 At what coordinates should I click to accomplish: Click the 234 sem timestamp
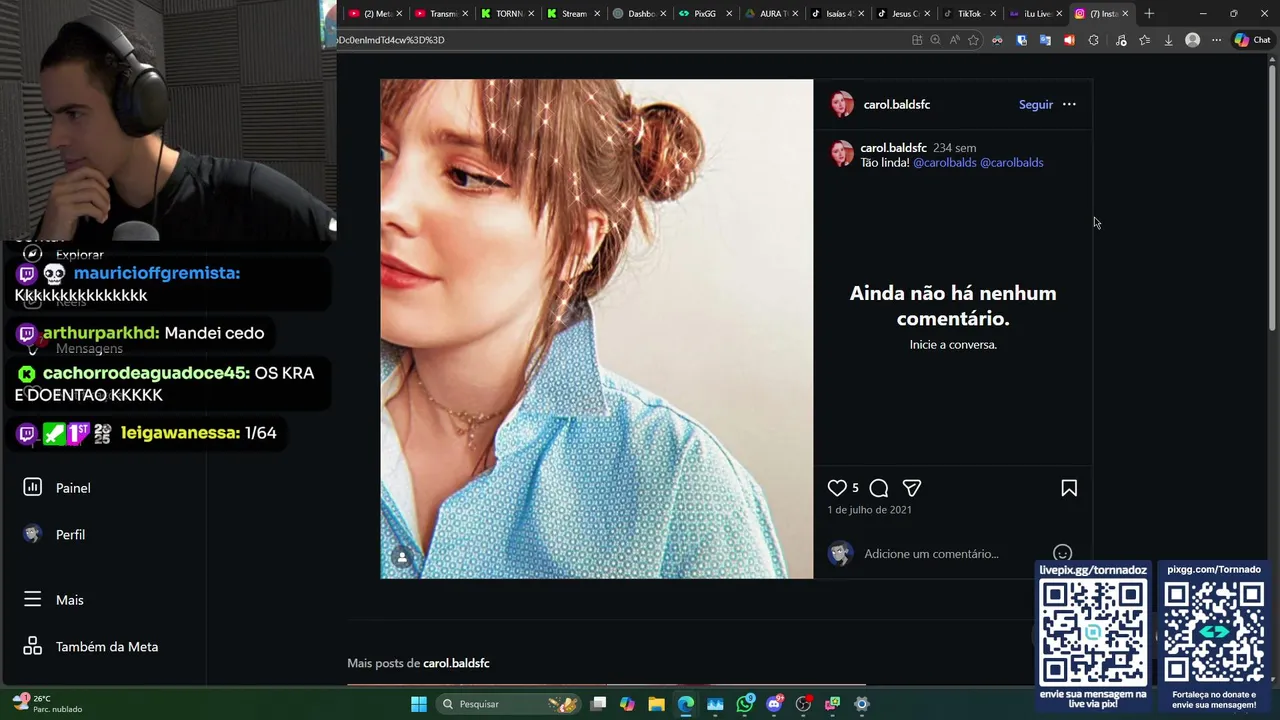click(x=954, y=148)
